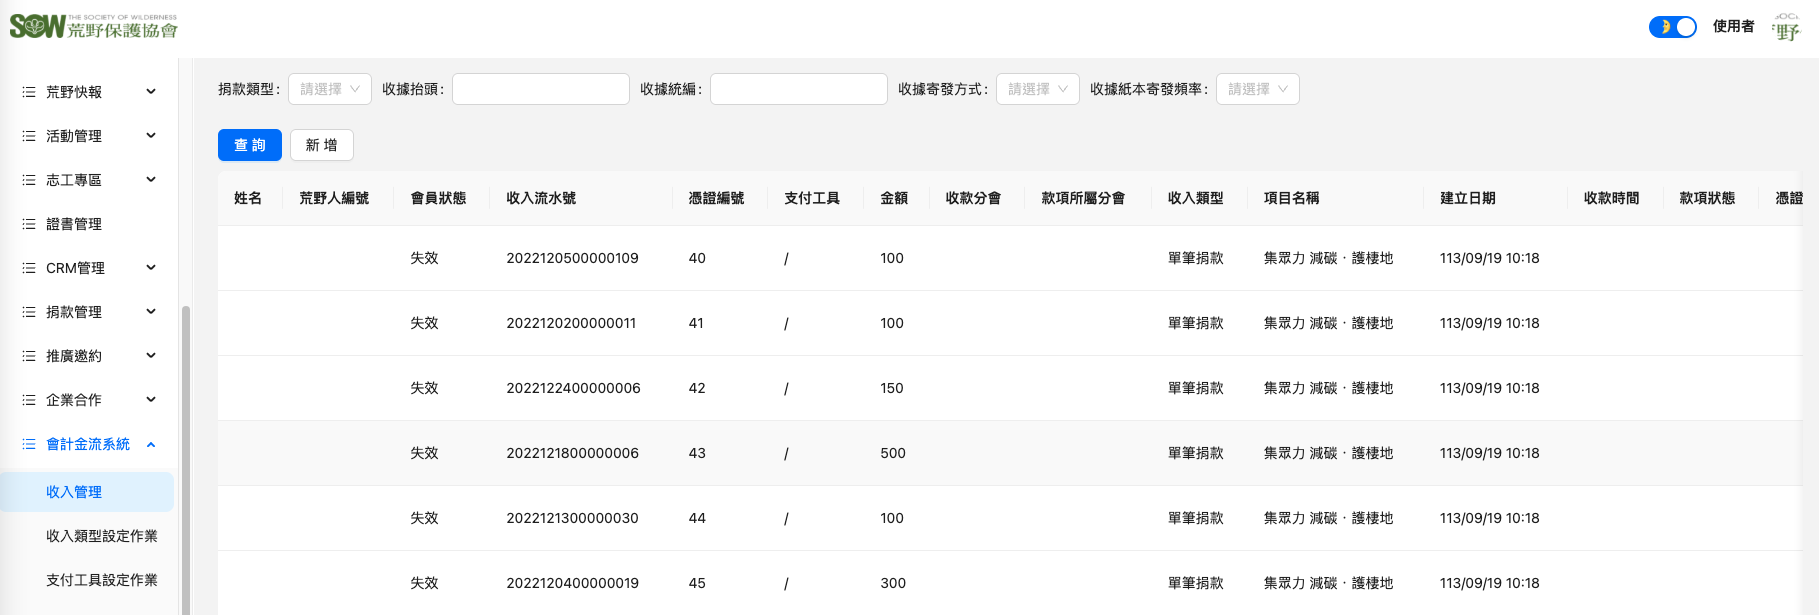Open the 收據紙本寄發頻率 dropdown
The image size is (1819, 615).
(1257, 89)
